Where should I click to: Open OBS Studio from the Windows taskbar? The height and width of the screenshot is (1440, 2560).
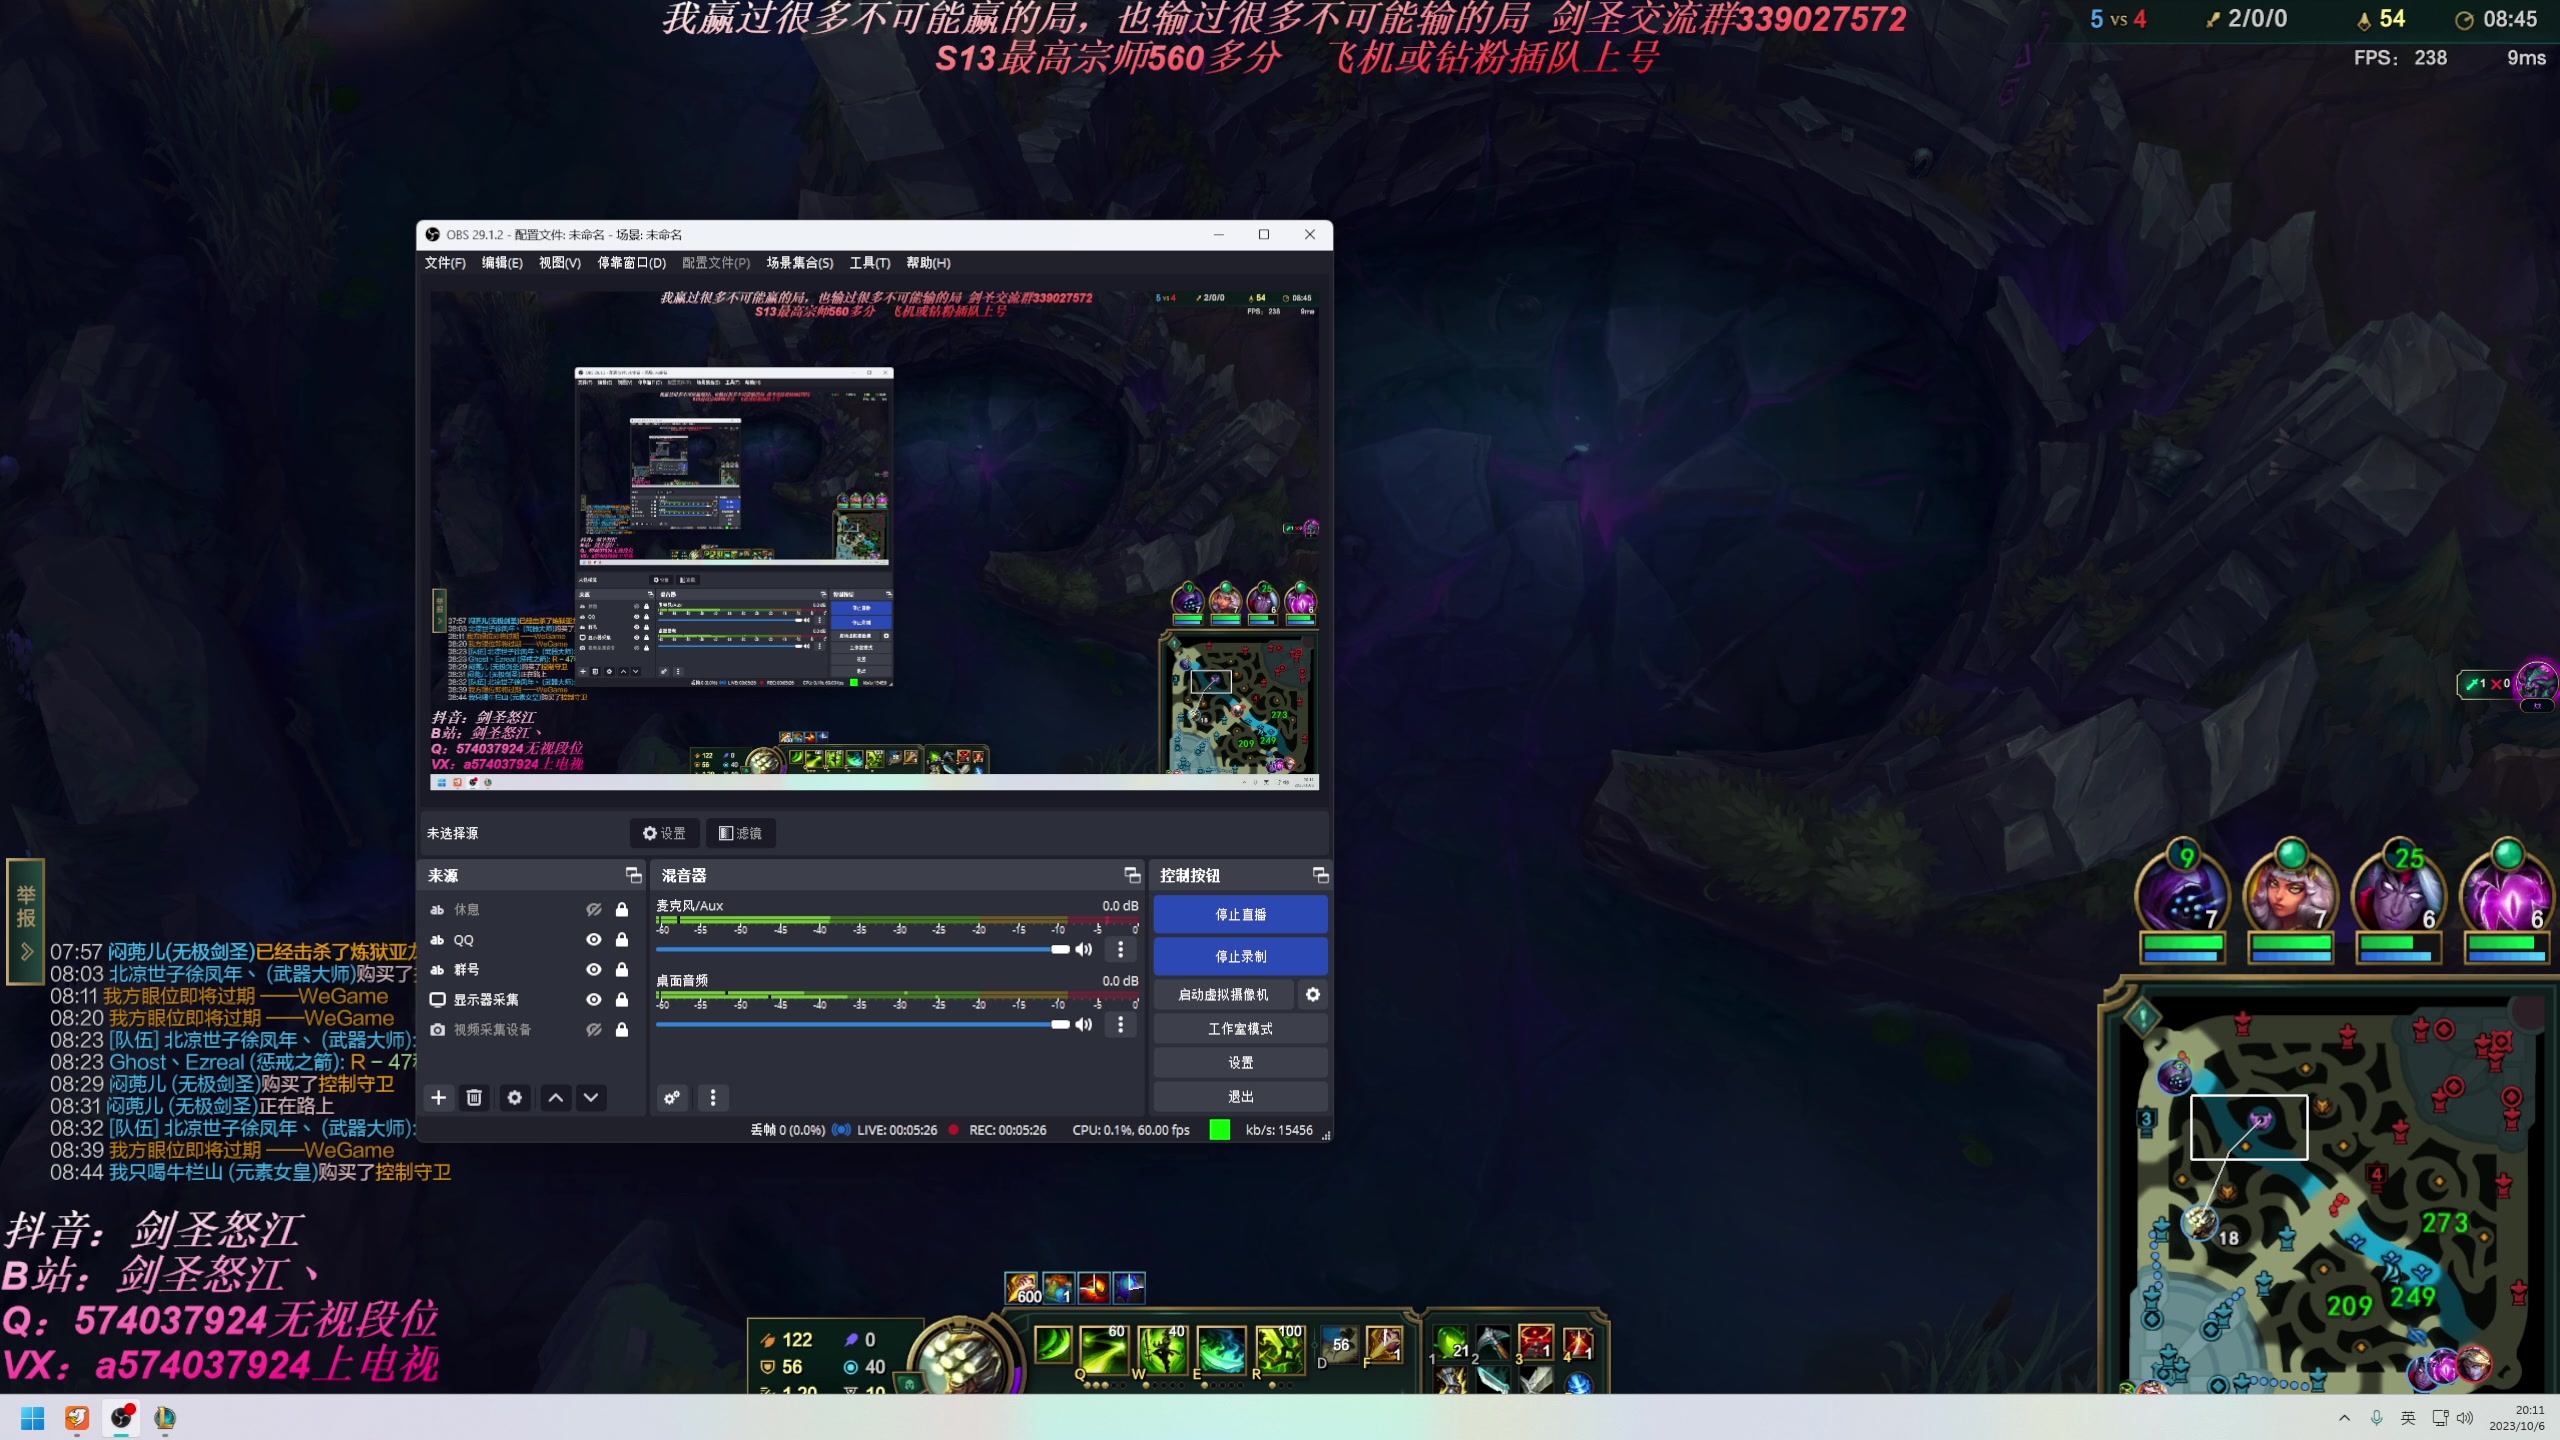[x=121, y=1418]
